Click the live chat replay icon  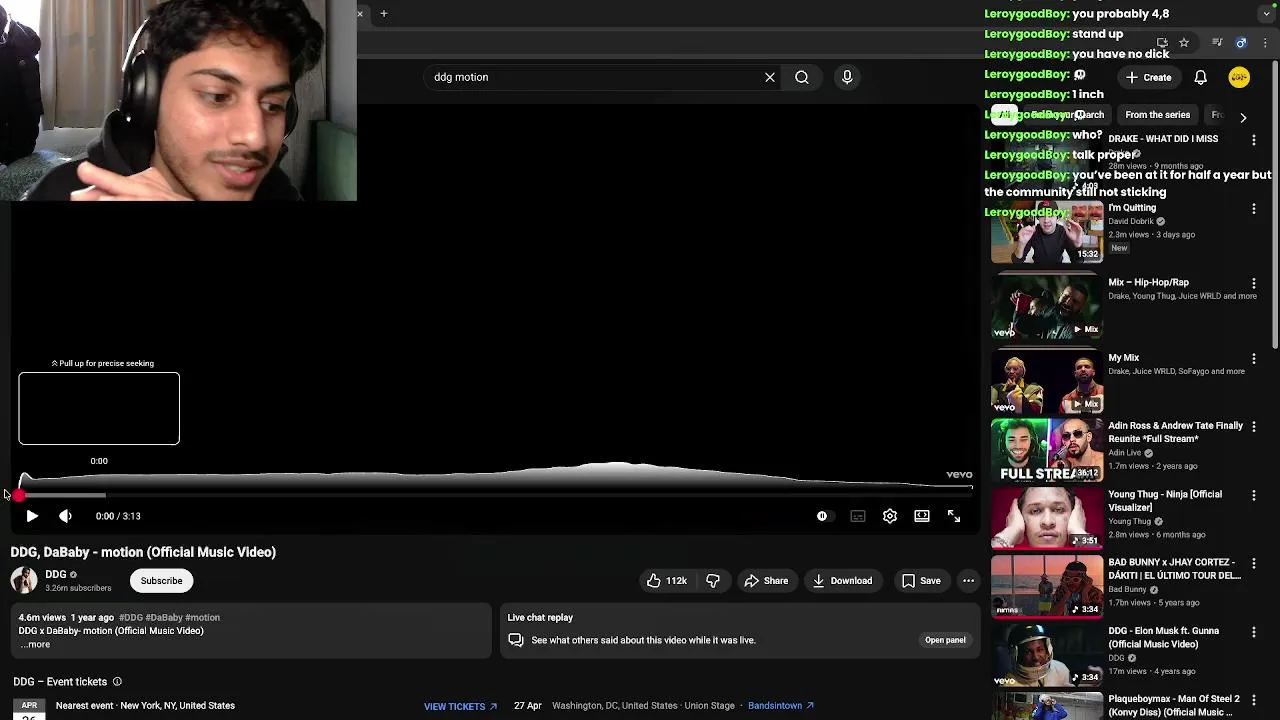coord(516,640)
